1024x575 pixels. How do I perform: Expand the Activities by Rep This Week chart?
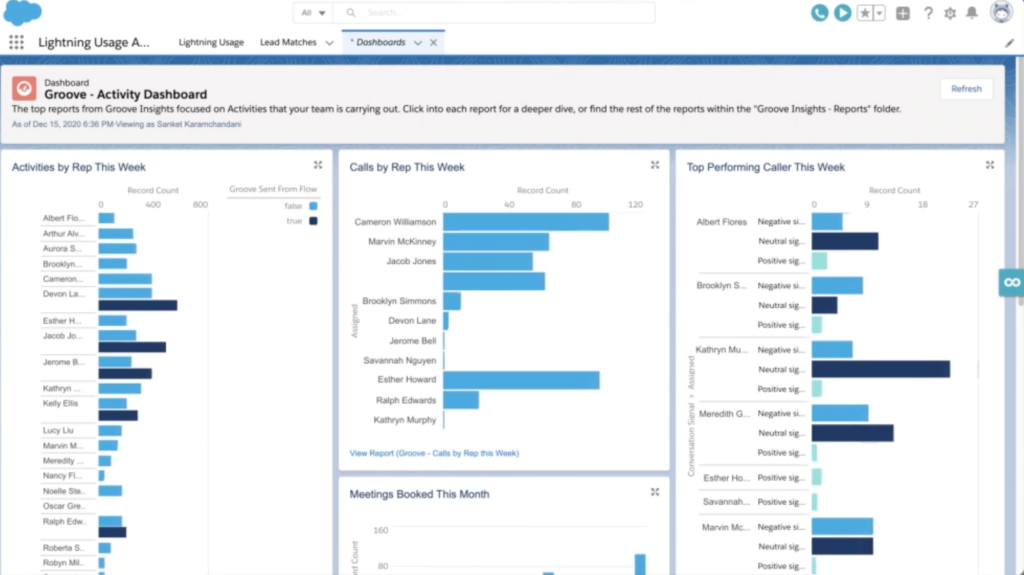318,165
